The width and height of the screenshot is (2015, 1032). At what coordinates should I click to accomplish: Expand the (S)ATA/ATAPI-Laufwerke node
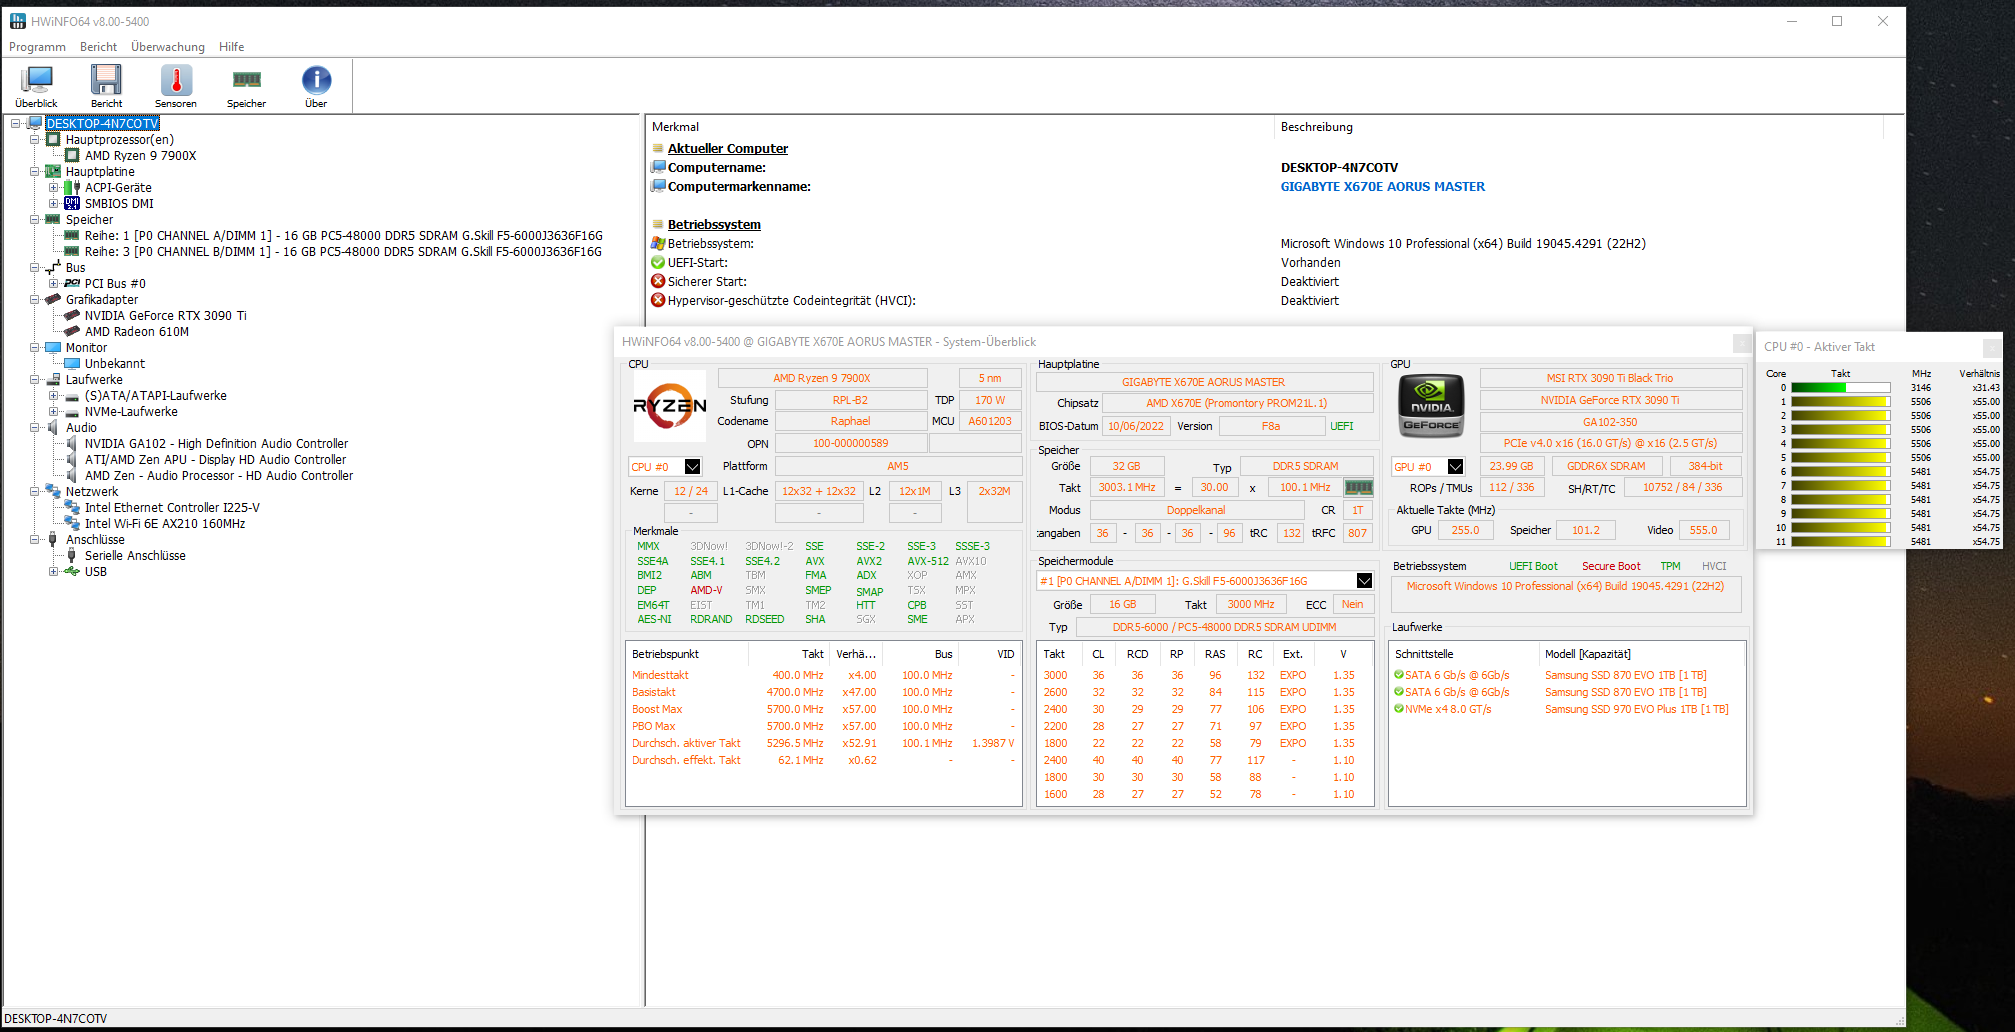[53, 396]
